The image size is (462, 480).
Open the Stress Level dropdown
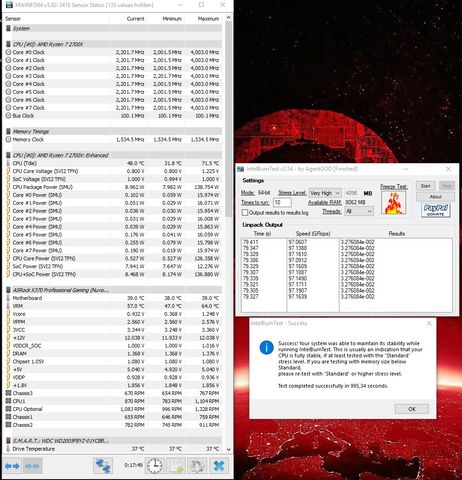coord(325,193)
